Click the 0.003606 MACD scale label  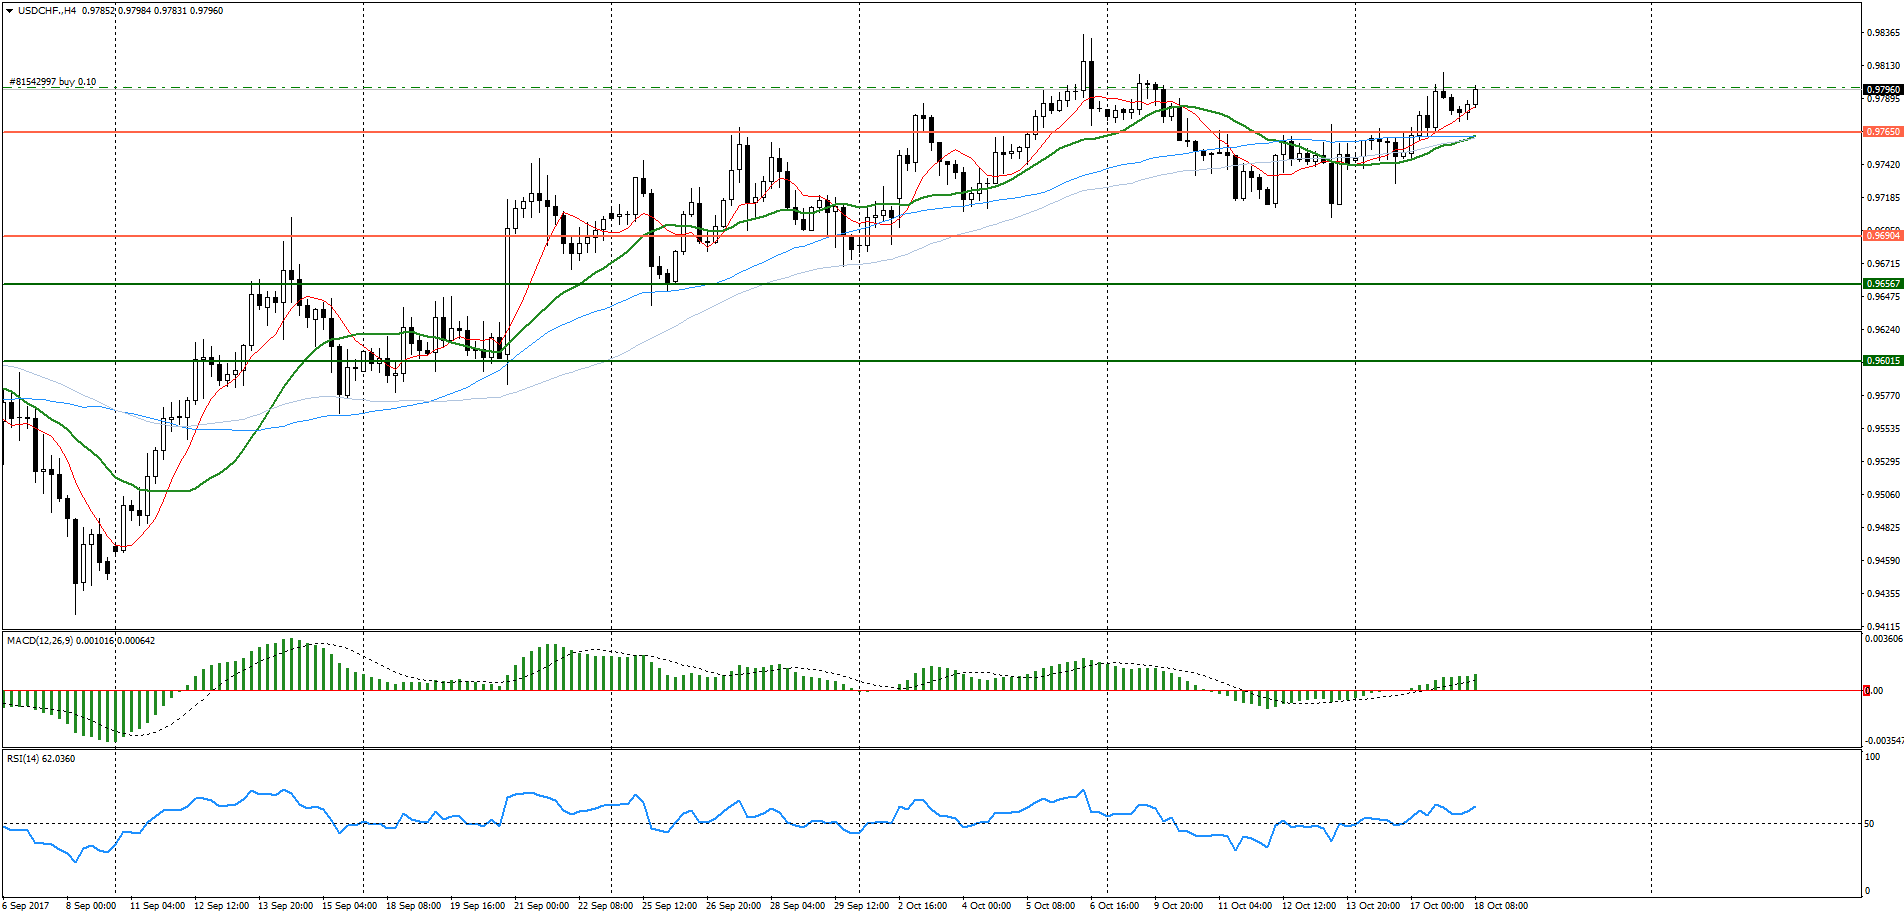pyautogui.click(x=1884, y=639)
